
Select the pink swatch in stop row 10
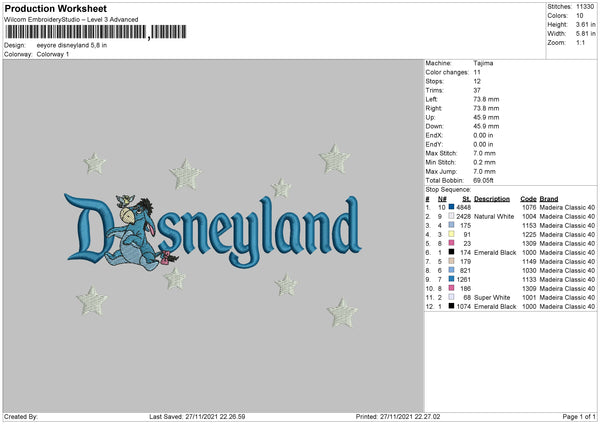click(x=451, y=288)
